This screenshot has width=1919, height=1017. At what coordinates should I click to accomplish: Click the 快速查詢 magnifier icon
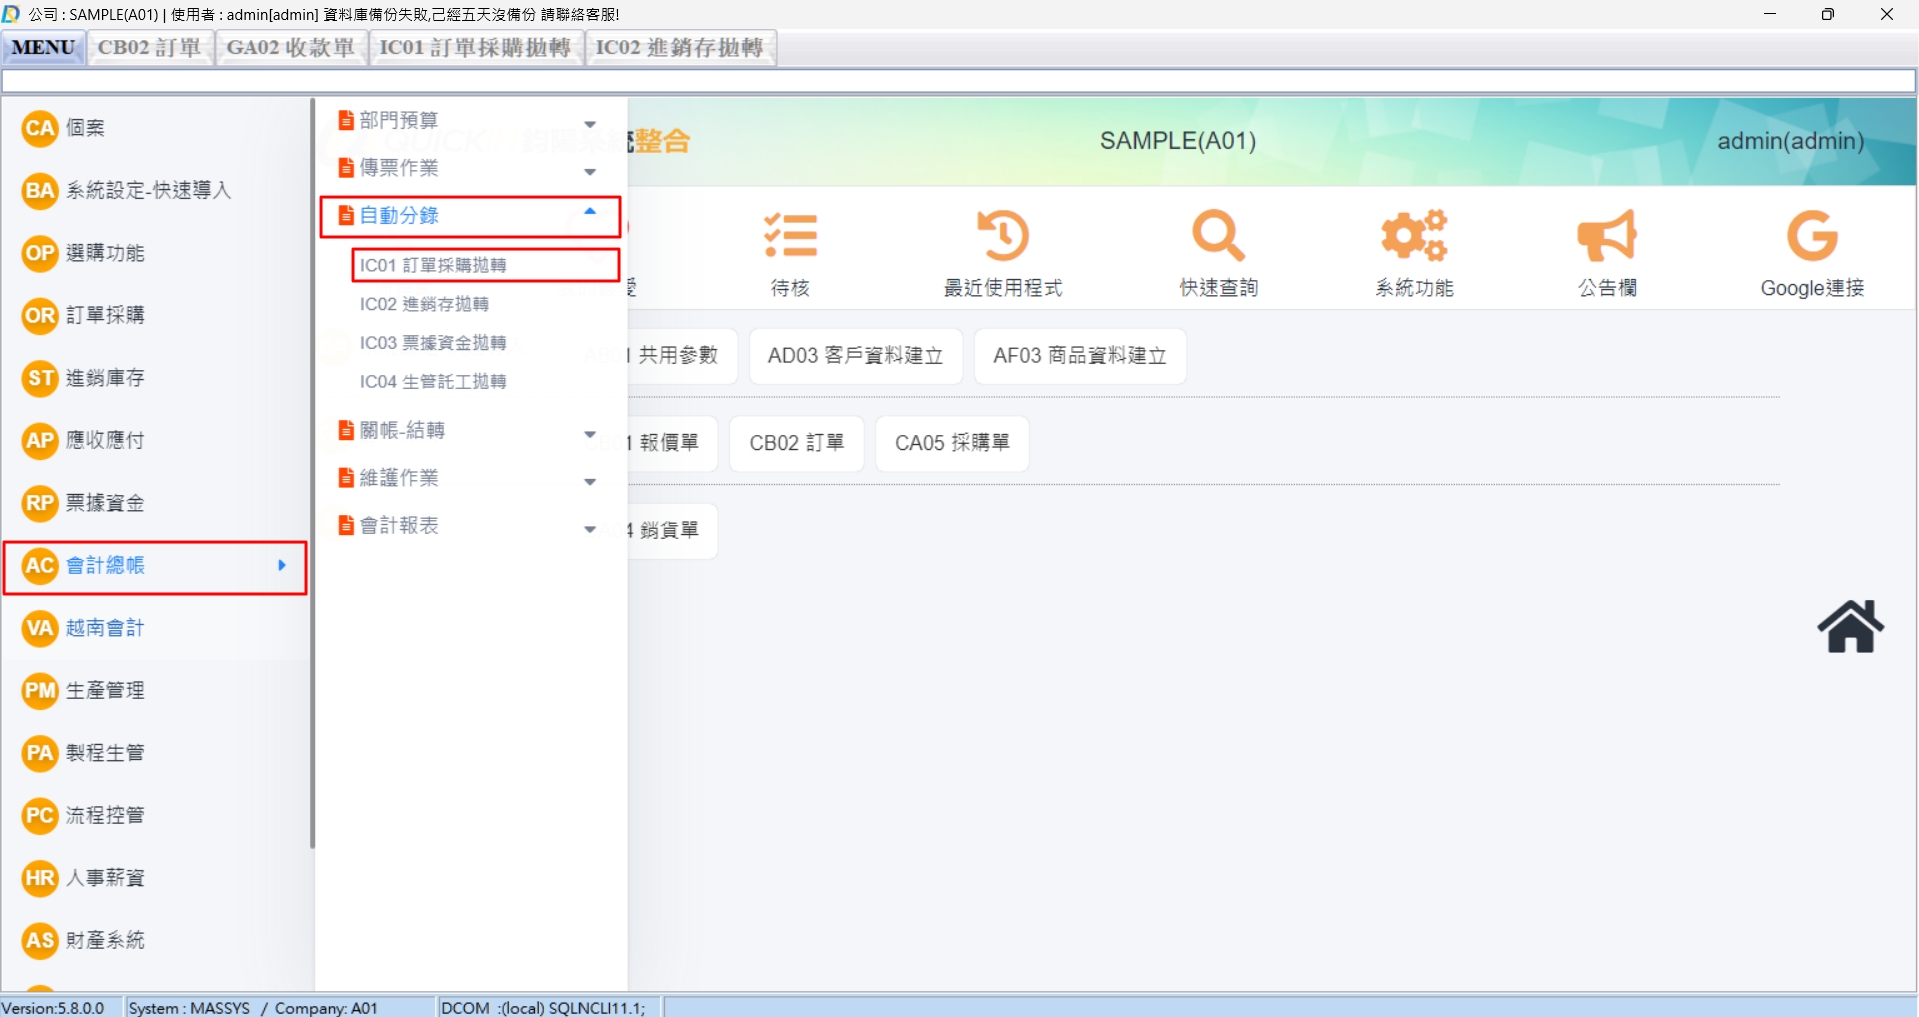(x=1218, y=237)
